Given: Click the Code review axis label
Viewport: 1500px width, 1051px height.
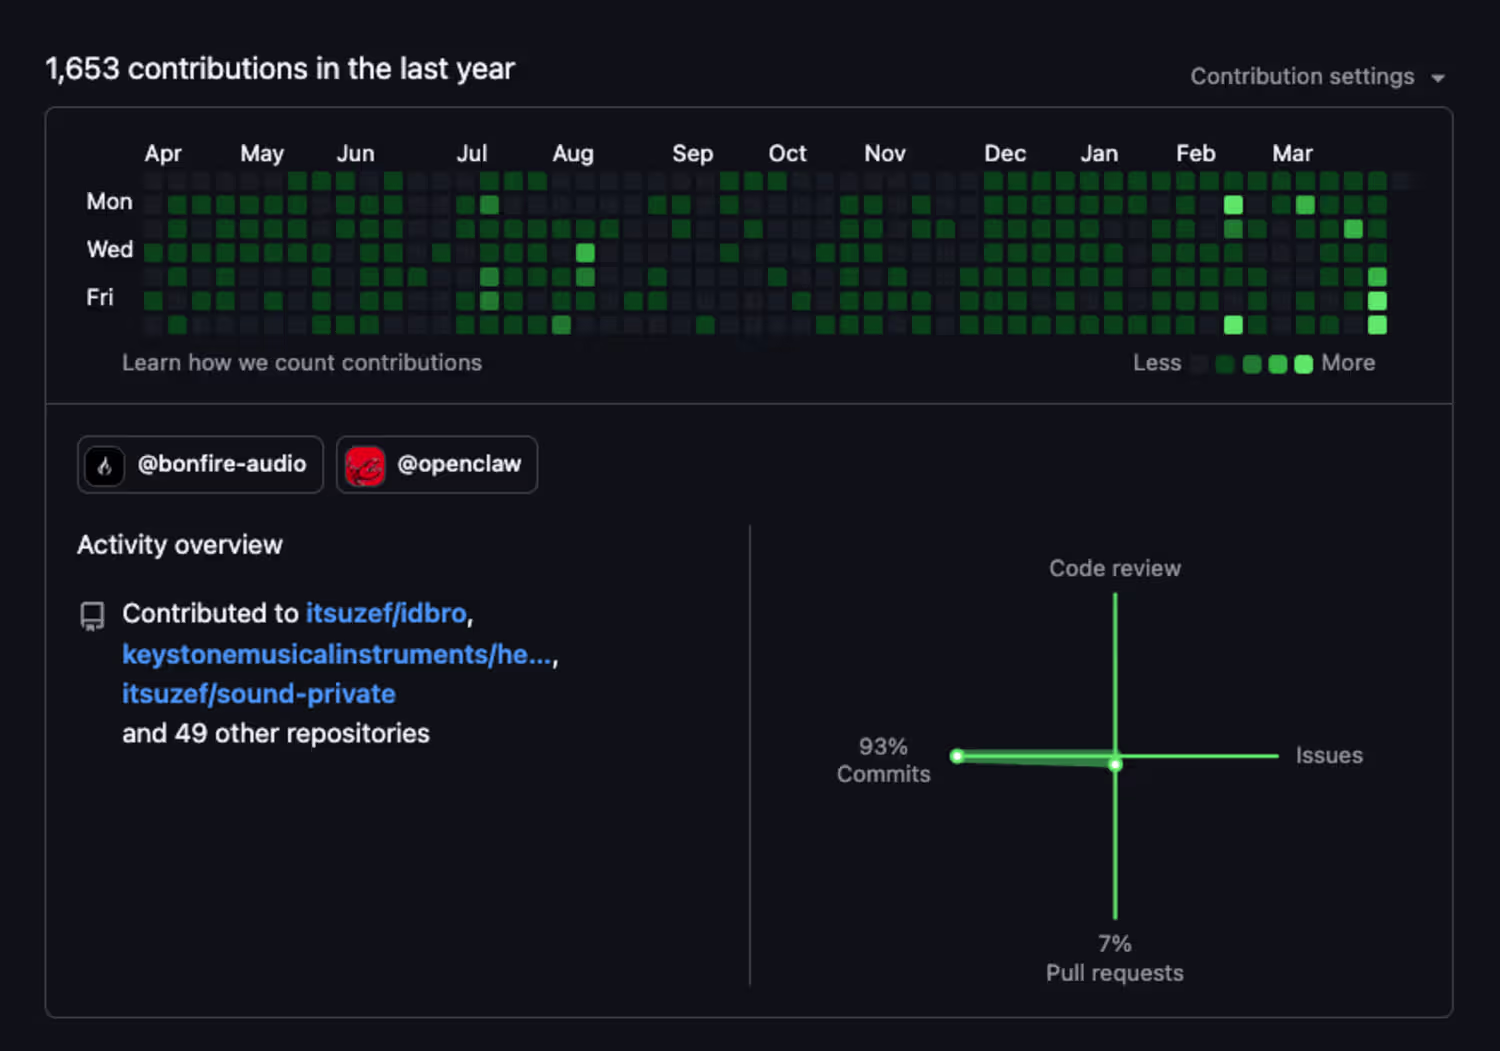Looking at the screenshot, I should [1114, 568].
